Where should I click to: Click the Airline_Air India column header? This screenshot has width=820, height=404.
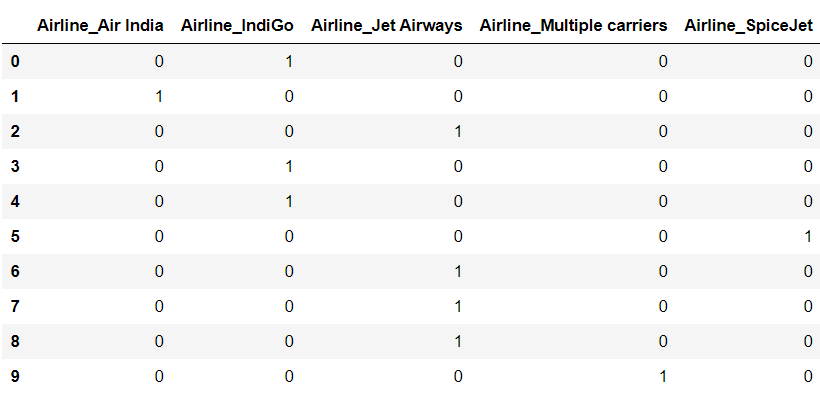(100, 26)
